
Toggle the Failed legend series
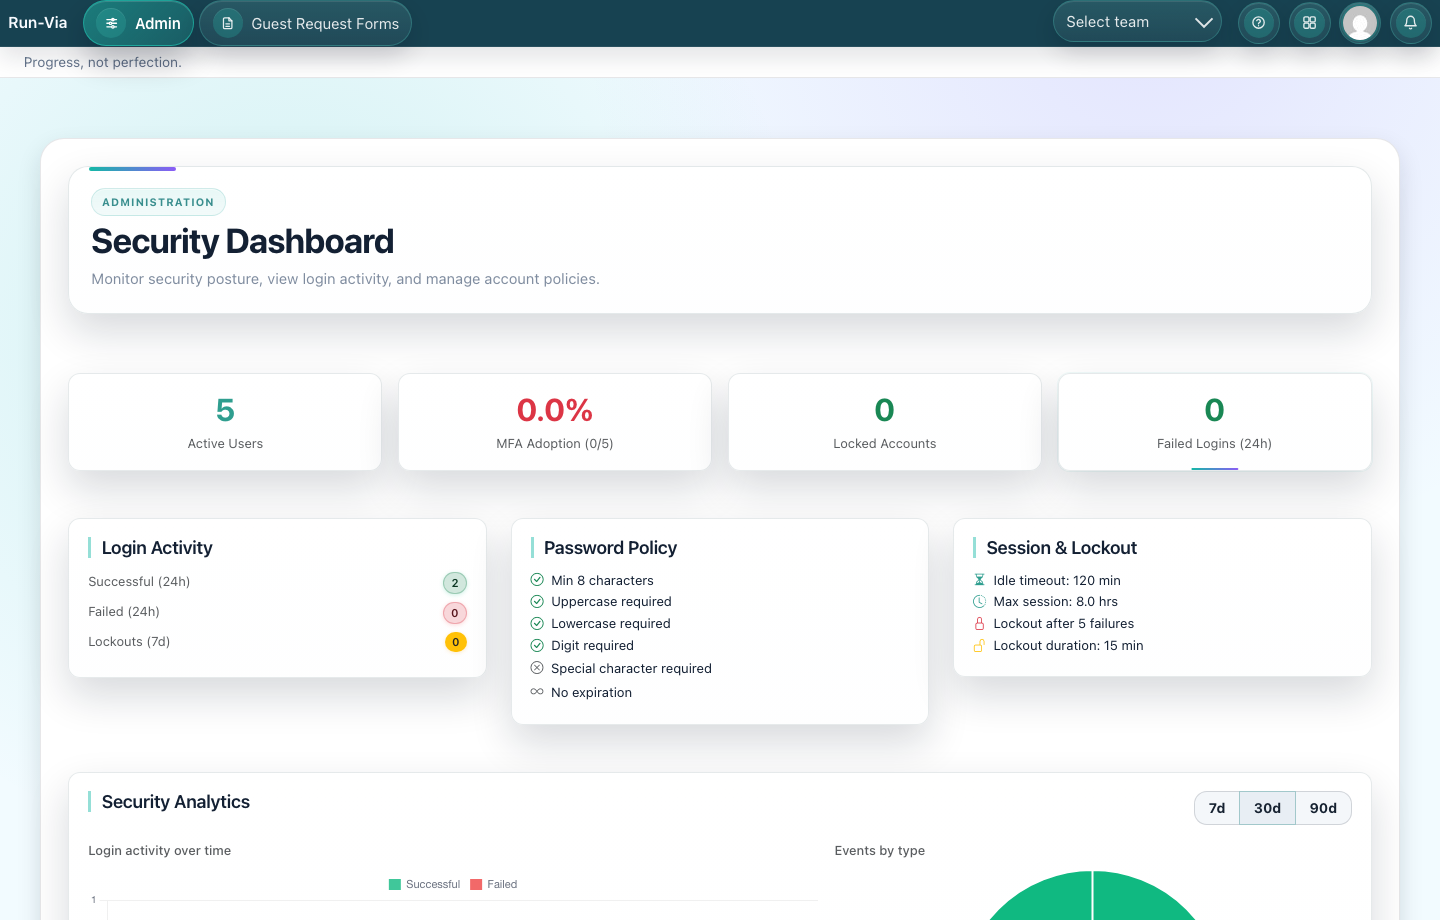click(x=494, y=884)
